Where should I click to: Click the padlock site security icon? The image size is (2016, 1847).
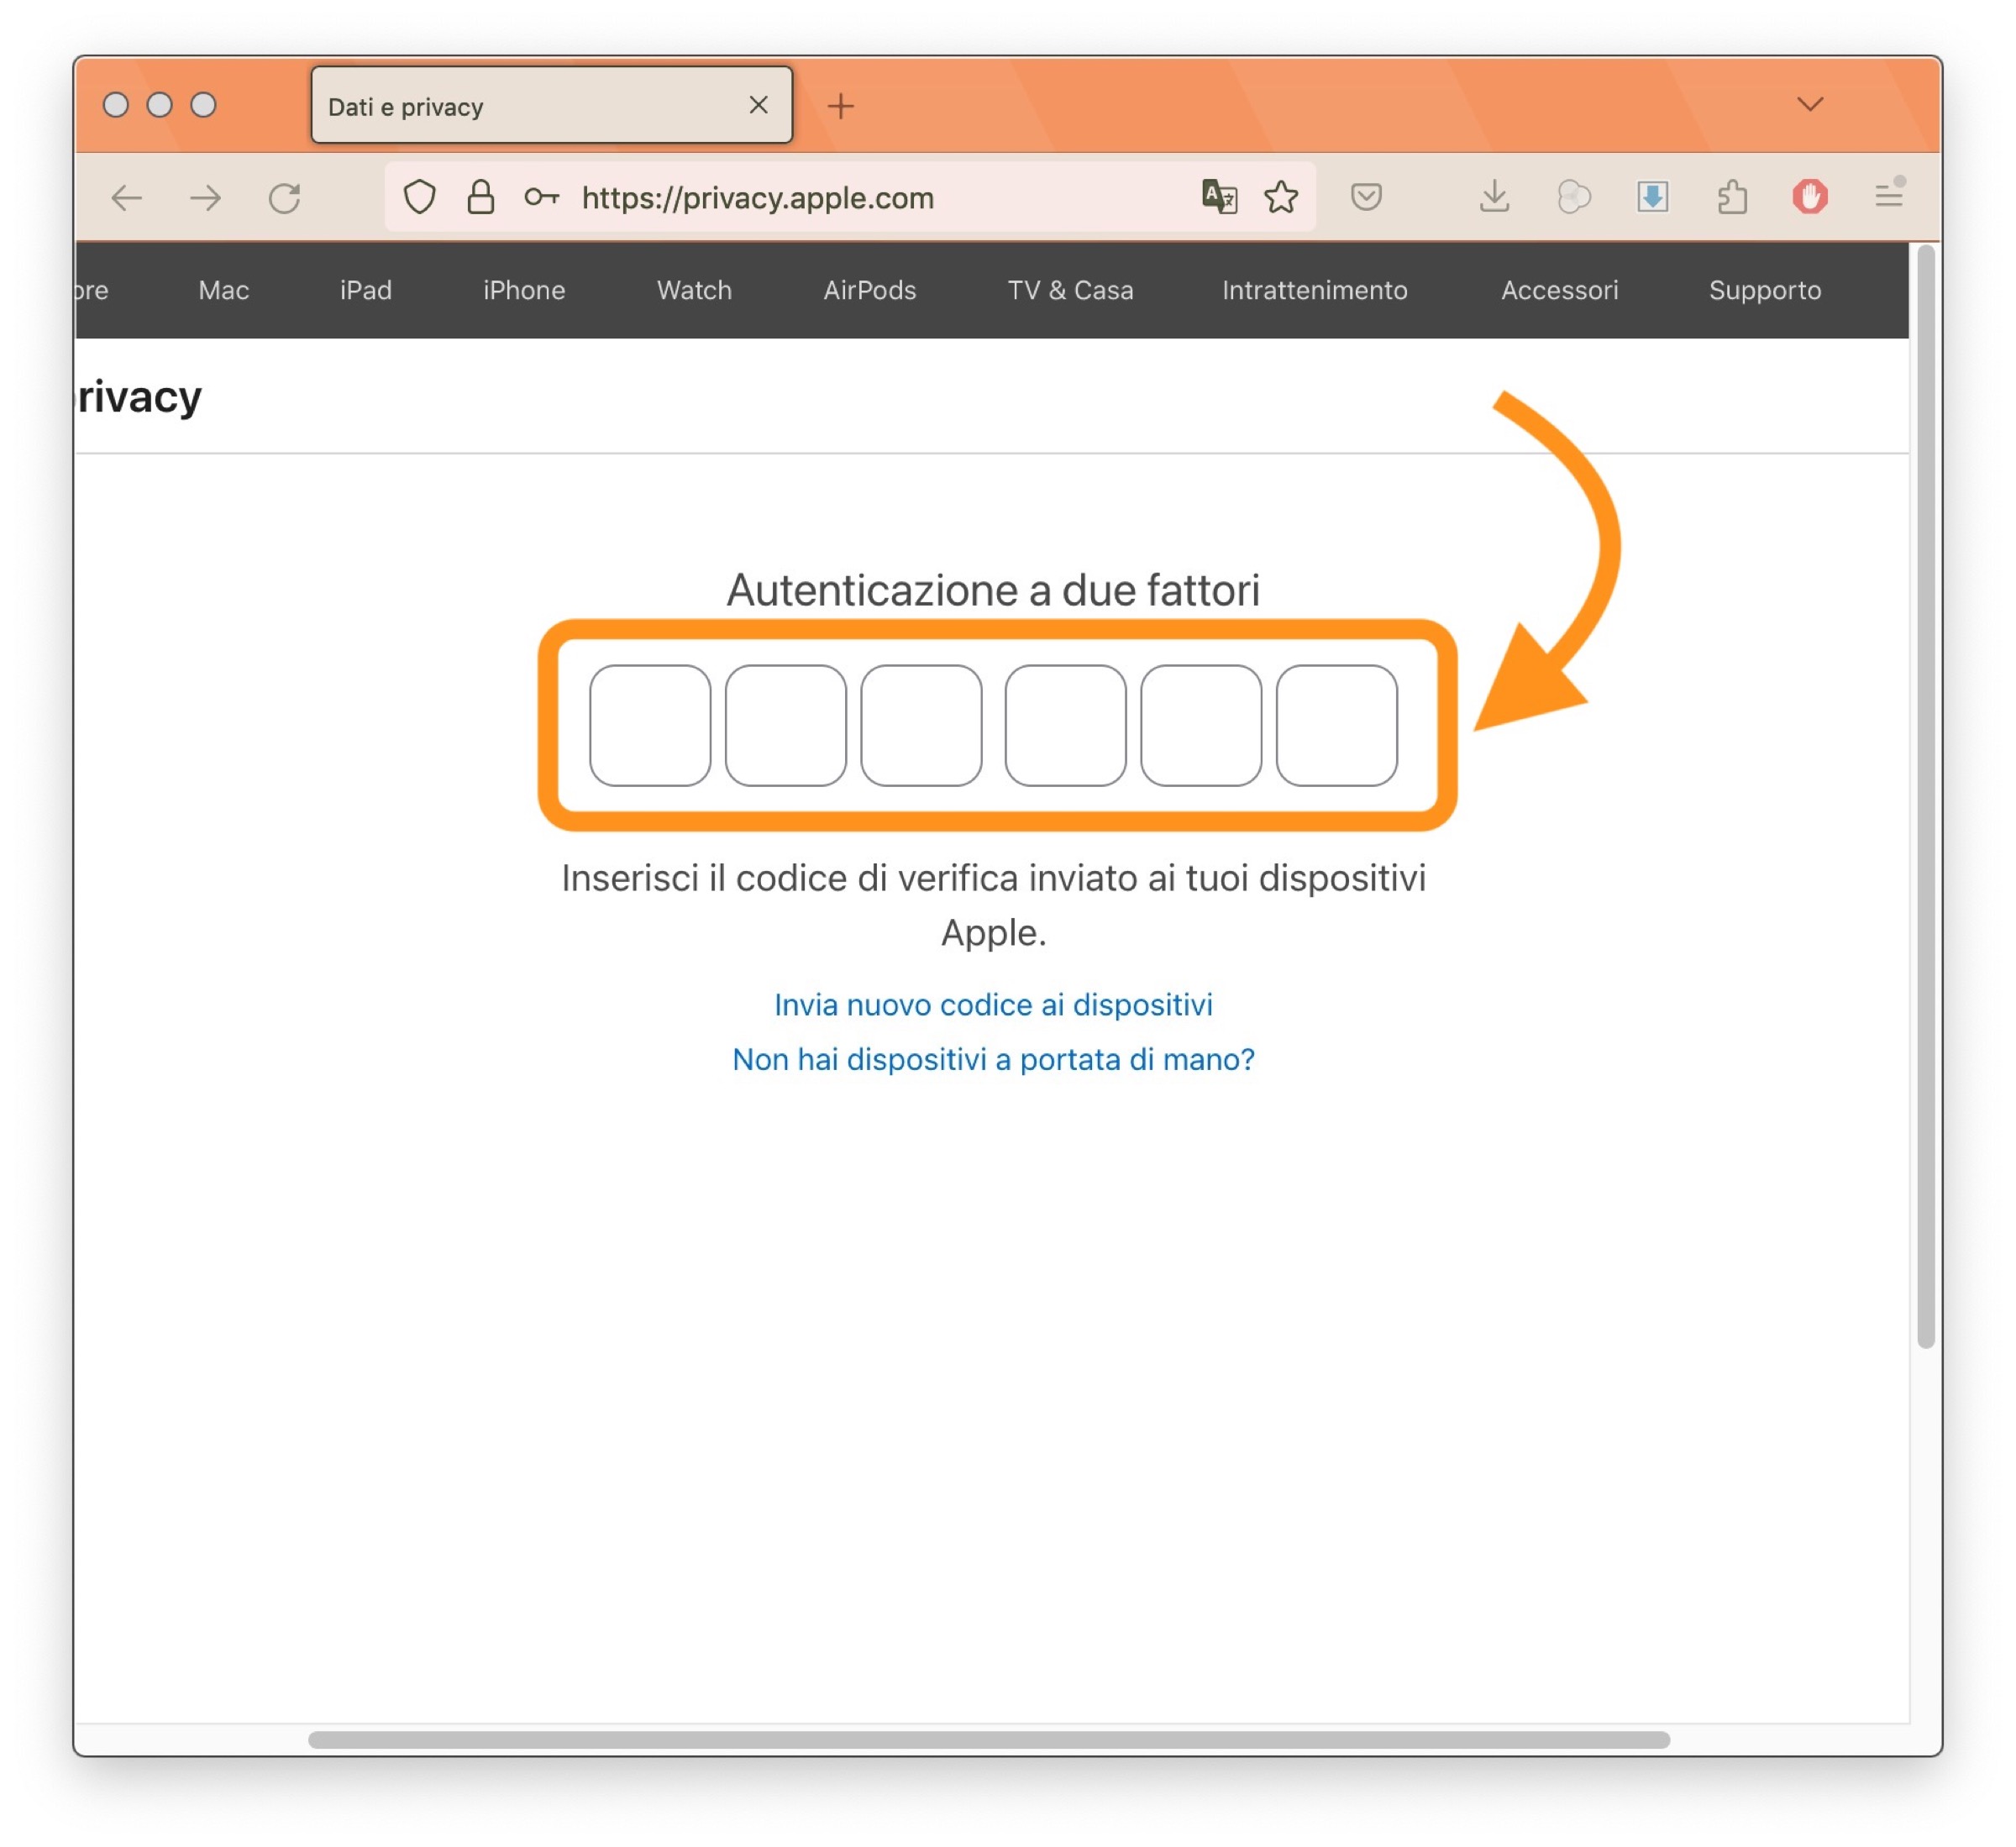click(481, 197)
